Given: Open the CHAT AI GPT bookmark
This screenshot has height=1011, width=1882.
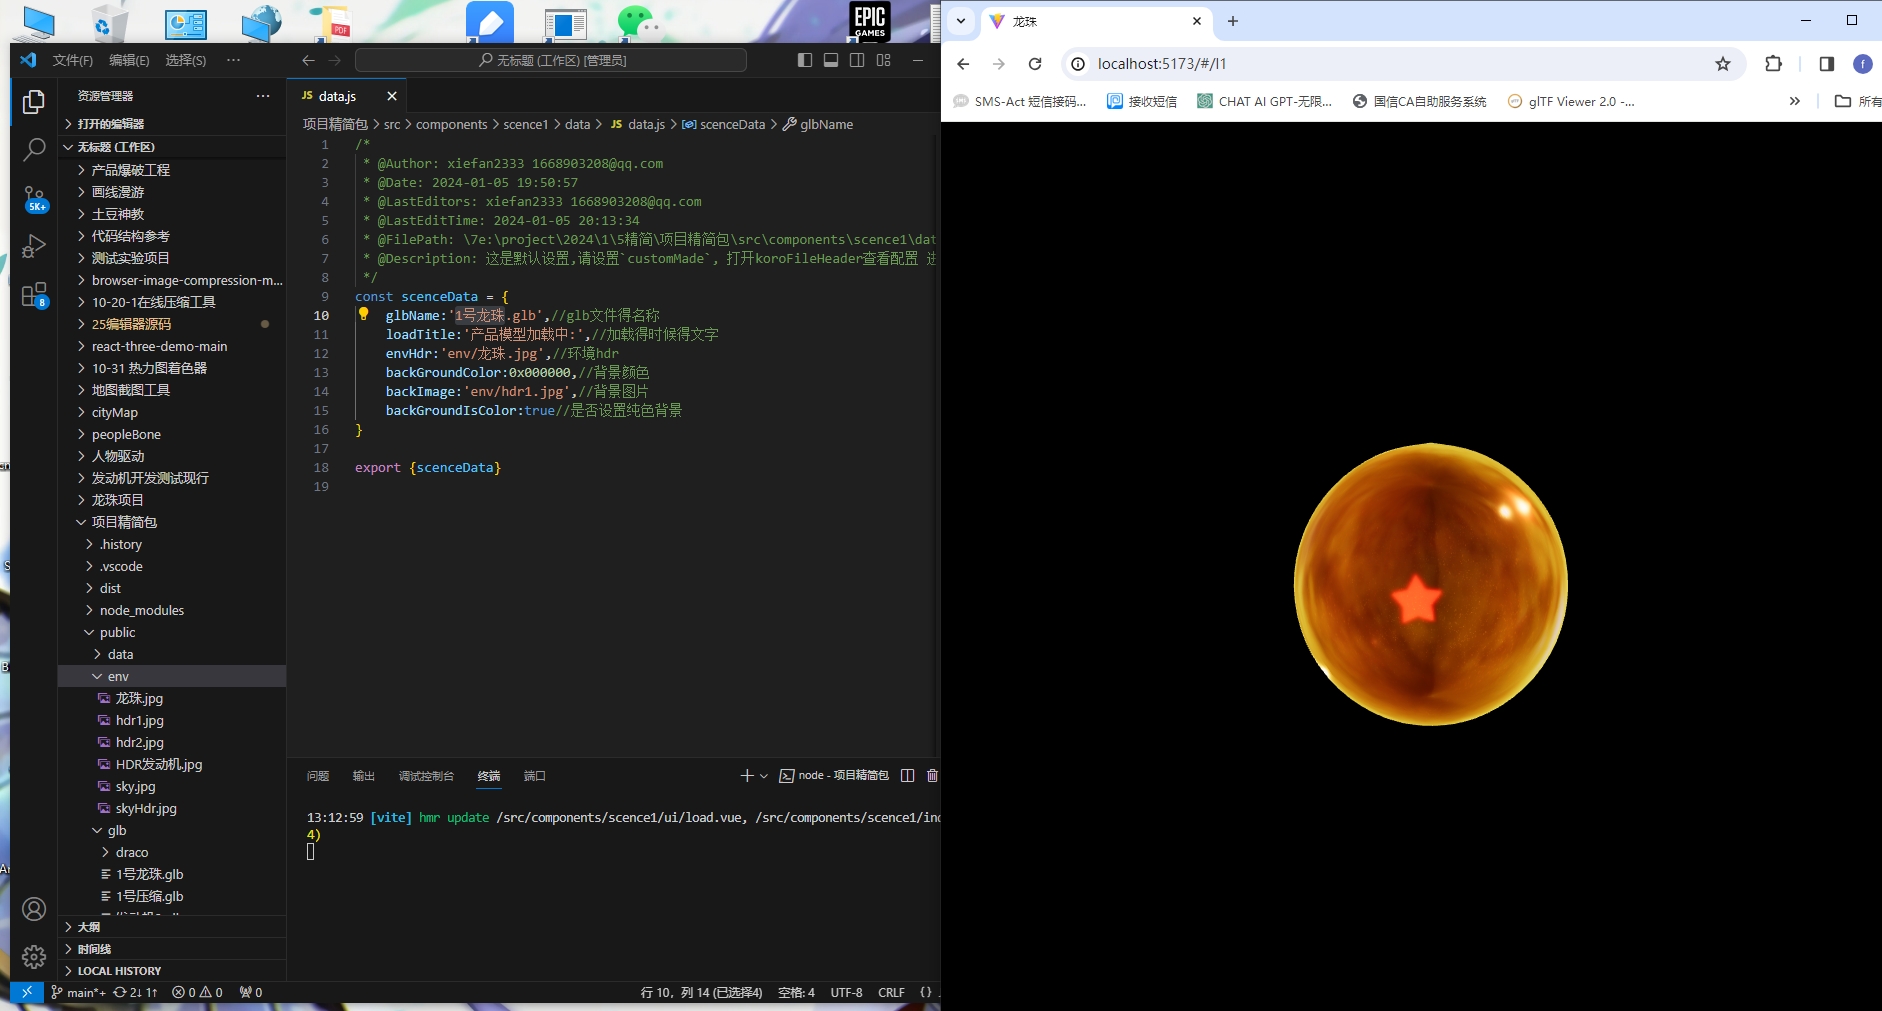Looking at the screenshot, I should (1265, 101).
